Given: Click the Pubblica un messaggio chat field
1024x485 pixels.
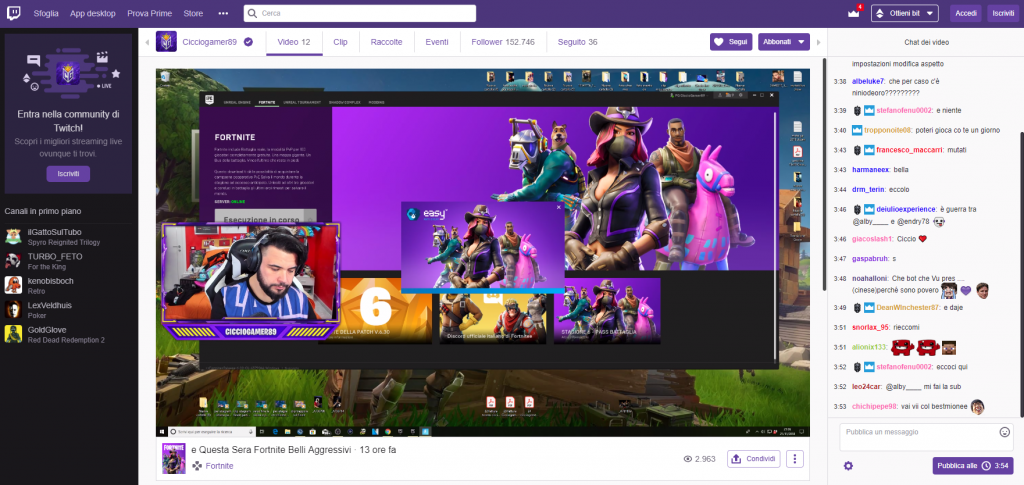Looking at the screenshot, I should (x=925, y=436).
